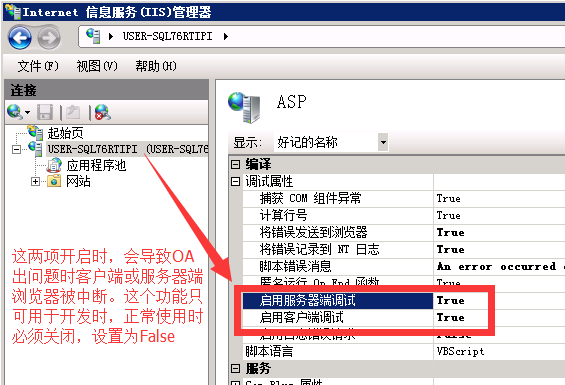The width and height of the screenshot is (565, 385).
Task: Click the Save floppy disk icon
Action: [45, 112]
